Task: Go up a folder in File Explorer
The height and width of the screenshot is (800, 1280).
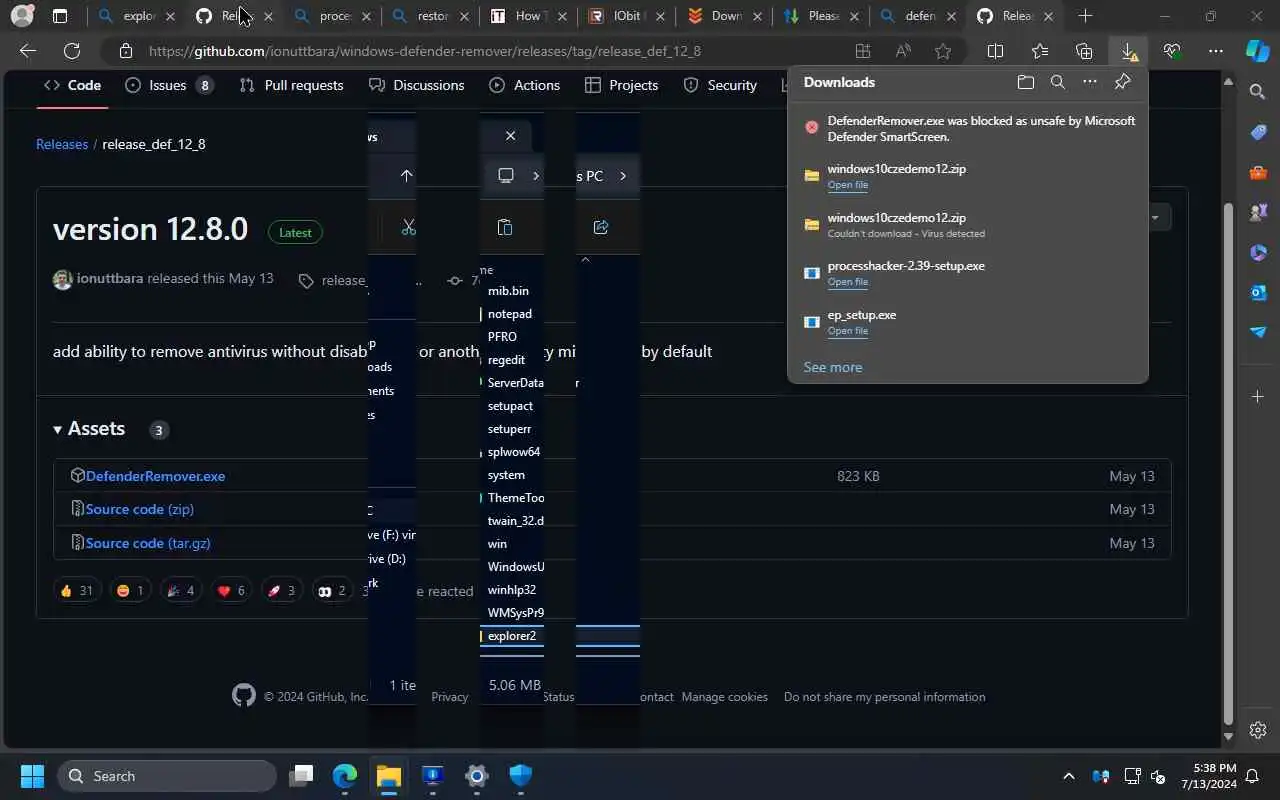Action: (x=406, y=175)
